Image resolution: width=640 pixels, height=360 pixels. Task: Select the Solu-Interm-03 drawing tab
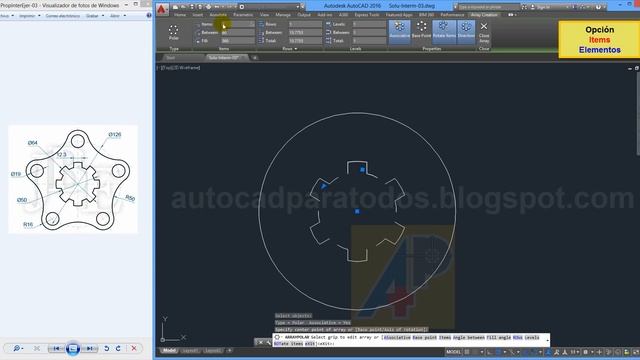(224, 58)
